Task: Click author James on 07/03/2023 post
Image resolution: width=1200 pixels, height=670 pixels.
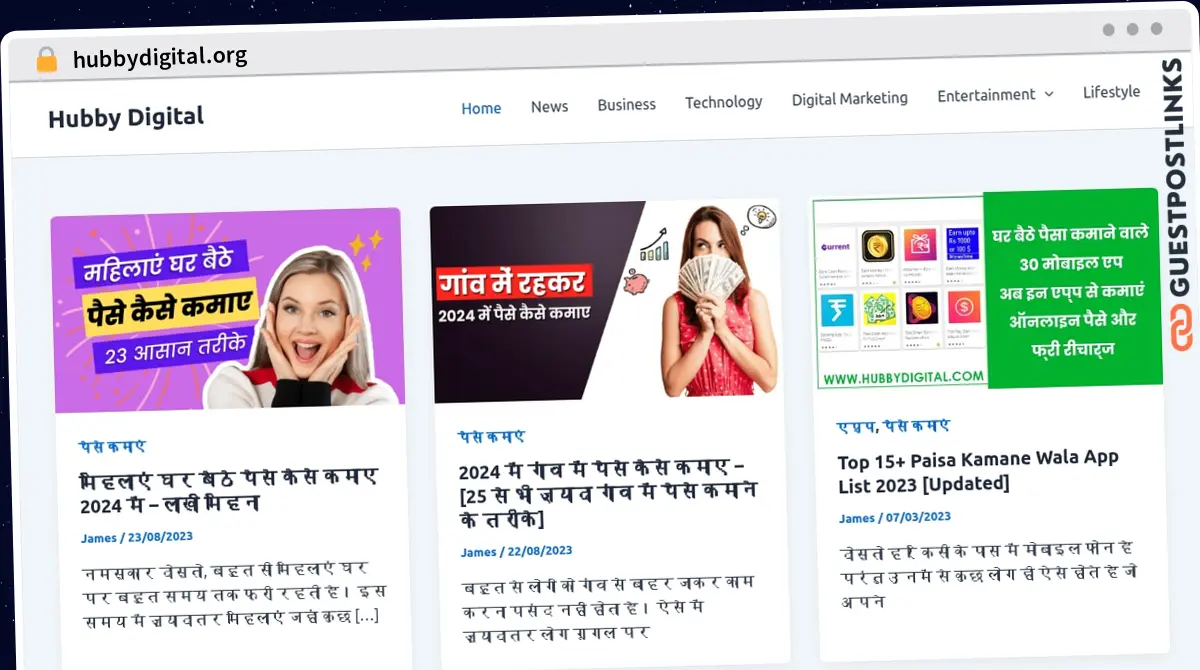Action: 856,518
